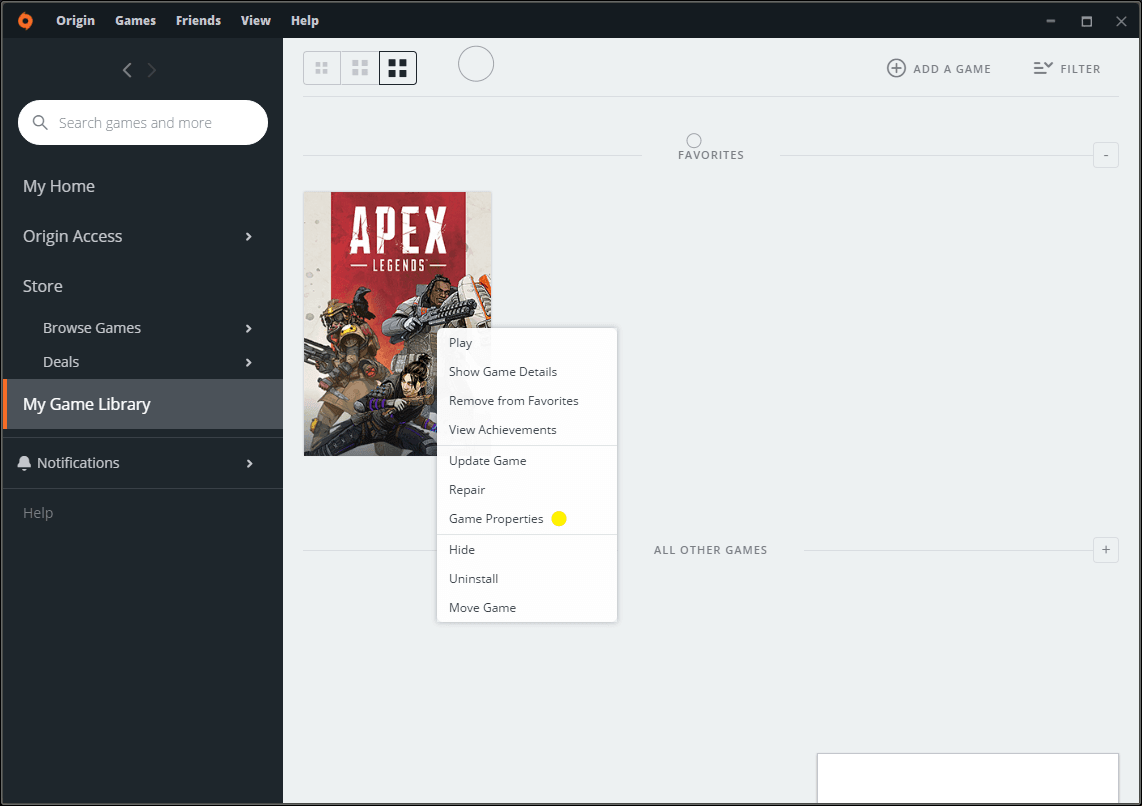Choose Uninstall
This screenshot has height=806, width=1142.
tap(527, 579)
